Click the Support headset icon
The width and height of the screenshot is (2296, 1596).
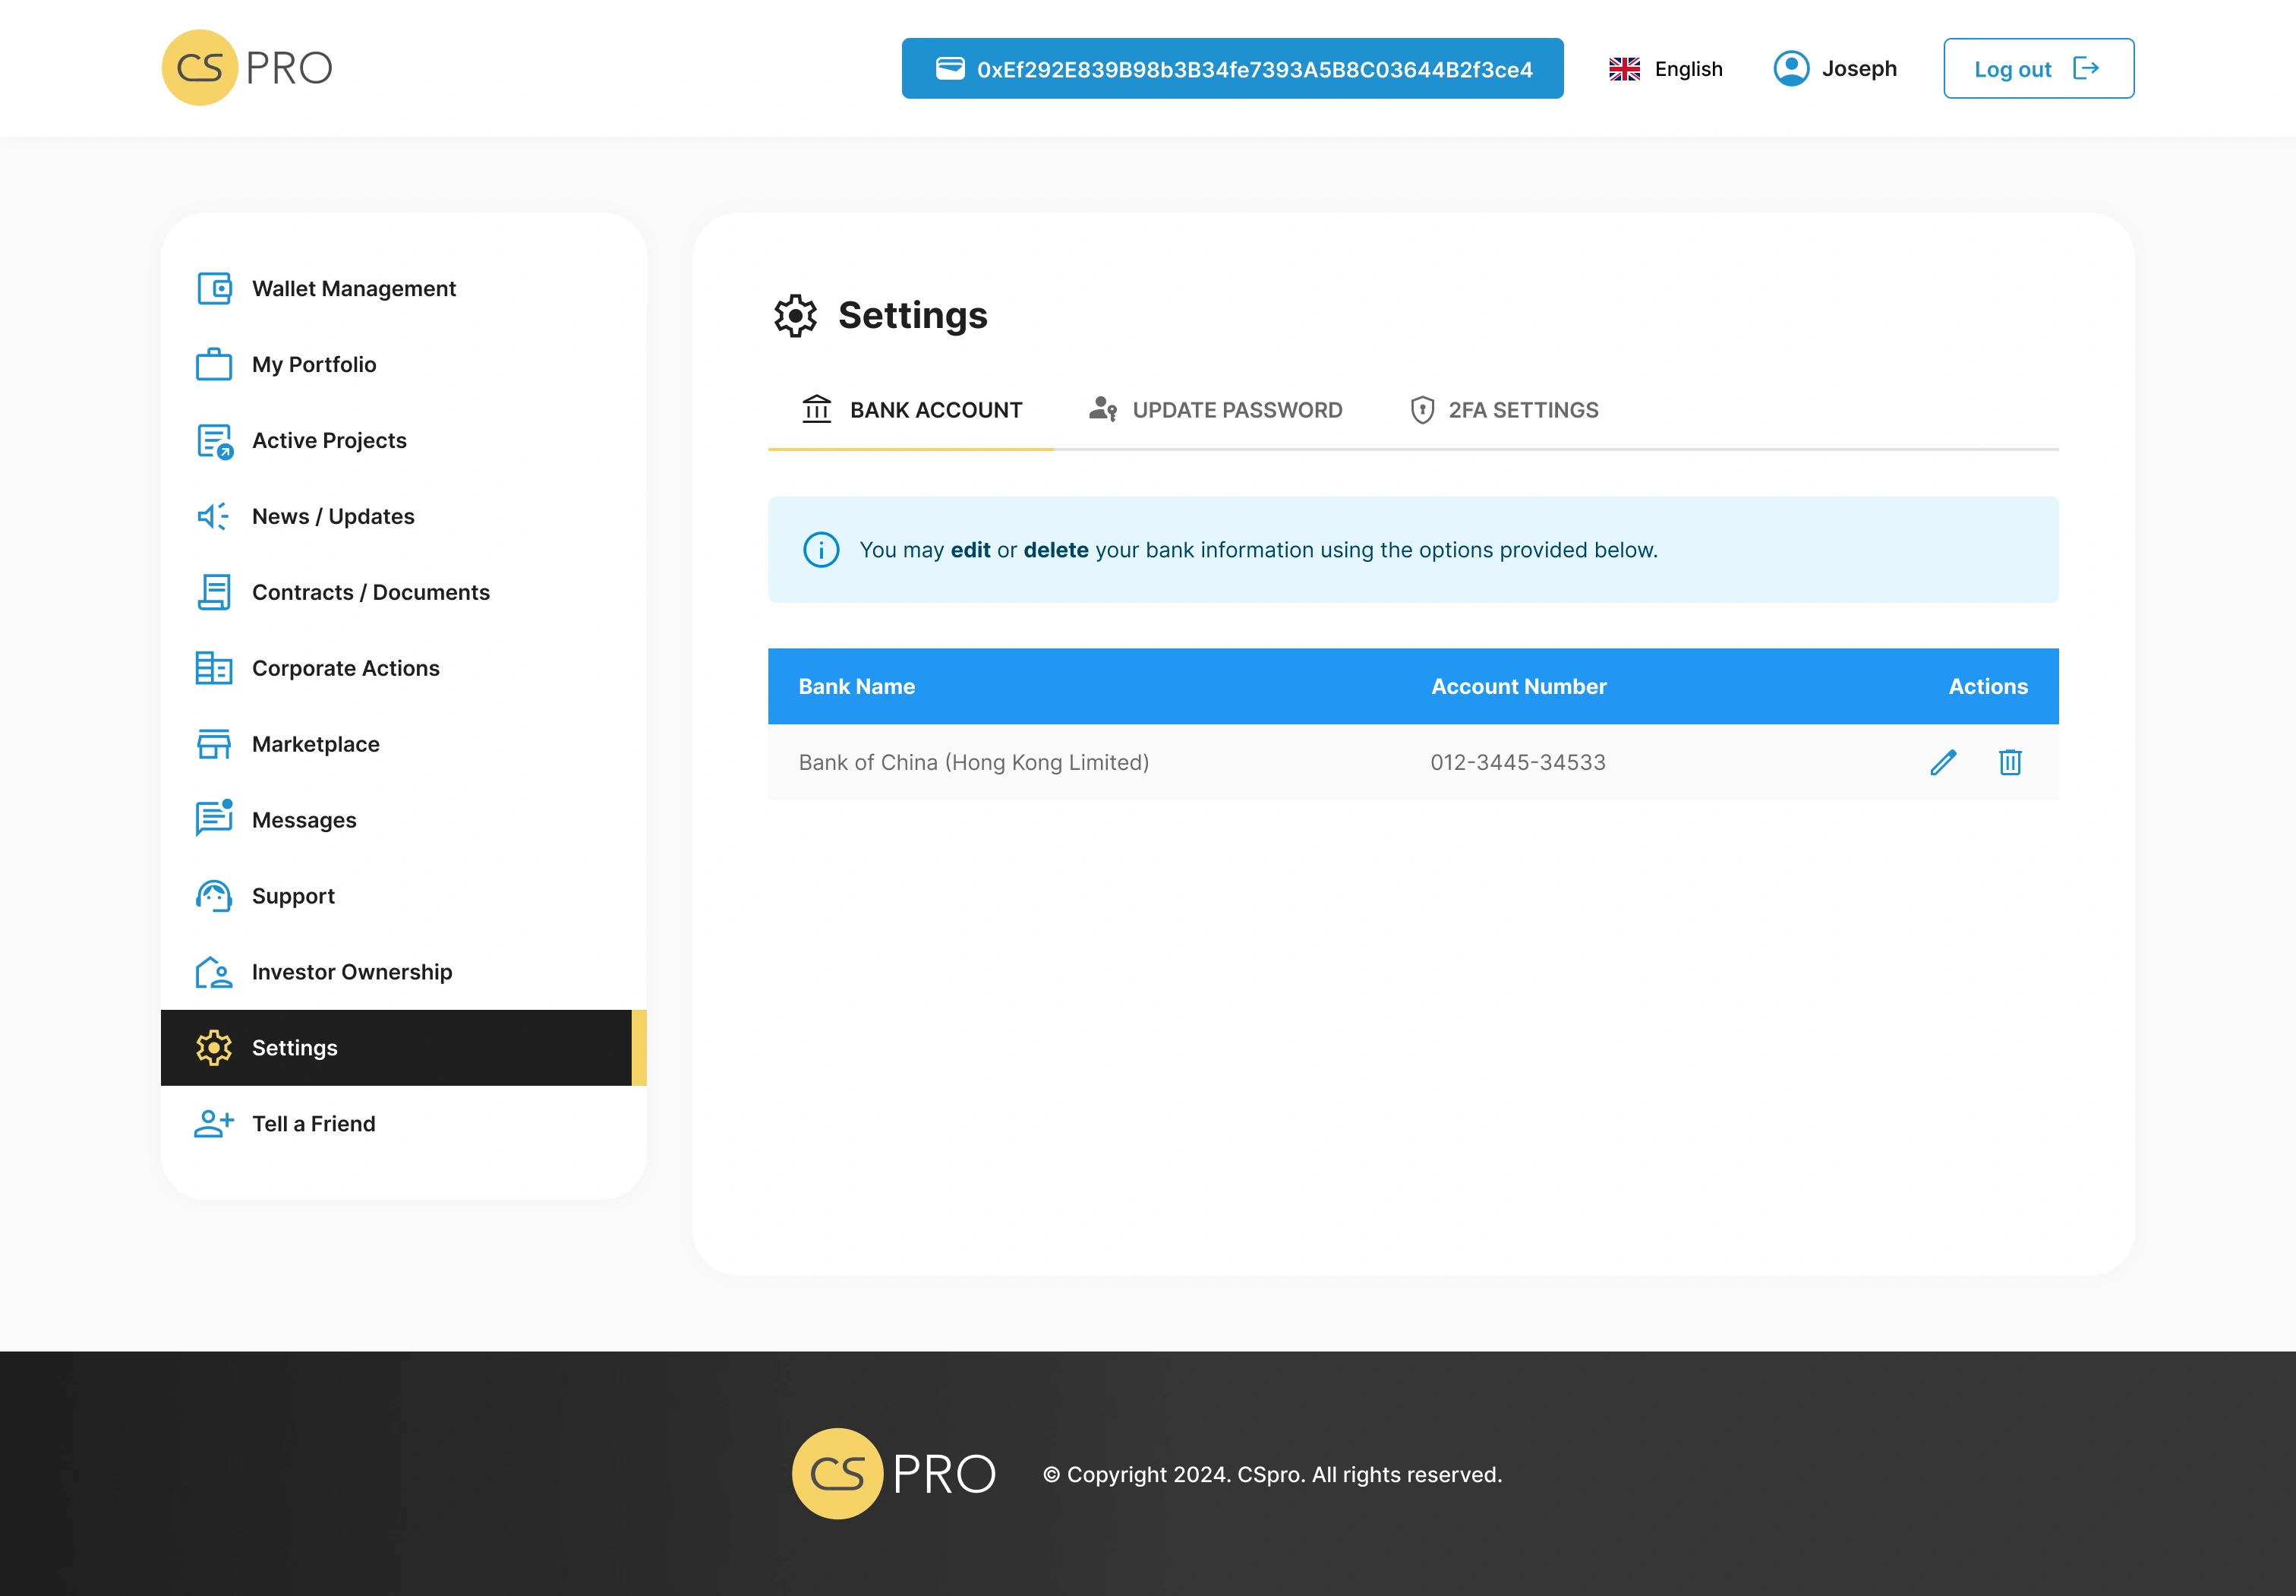(x=214, y=896)
